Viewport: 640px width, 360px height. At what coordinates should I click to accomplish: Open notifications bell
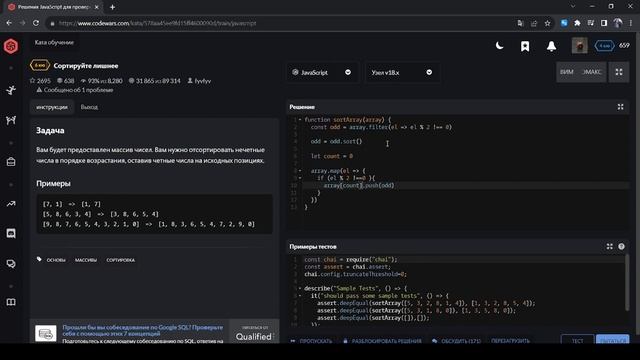pos(551,46)
